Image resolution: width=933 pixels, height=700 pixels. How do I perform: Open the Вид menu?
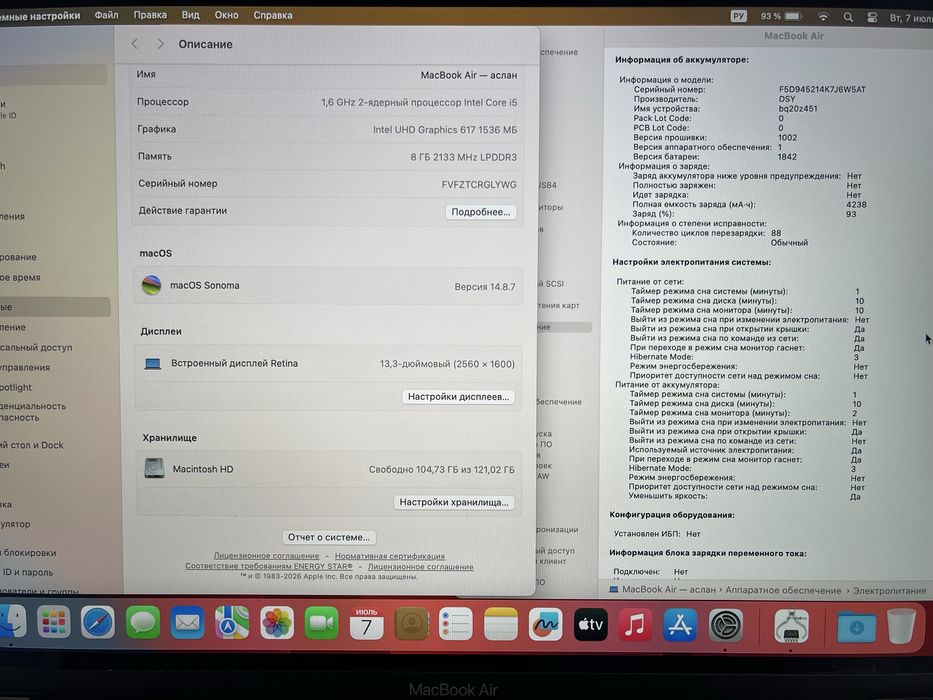(x=190, y=15)
